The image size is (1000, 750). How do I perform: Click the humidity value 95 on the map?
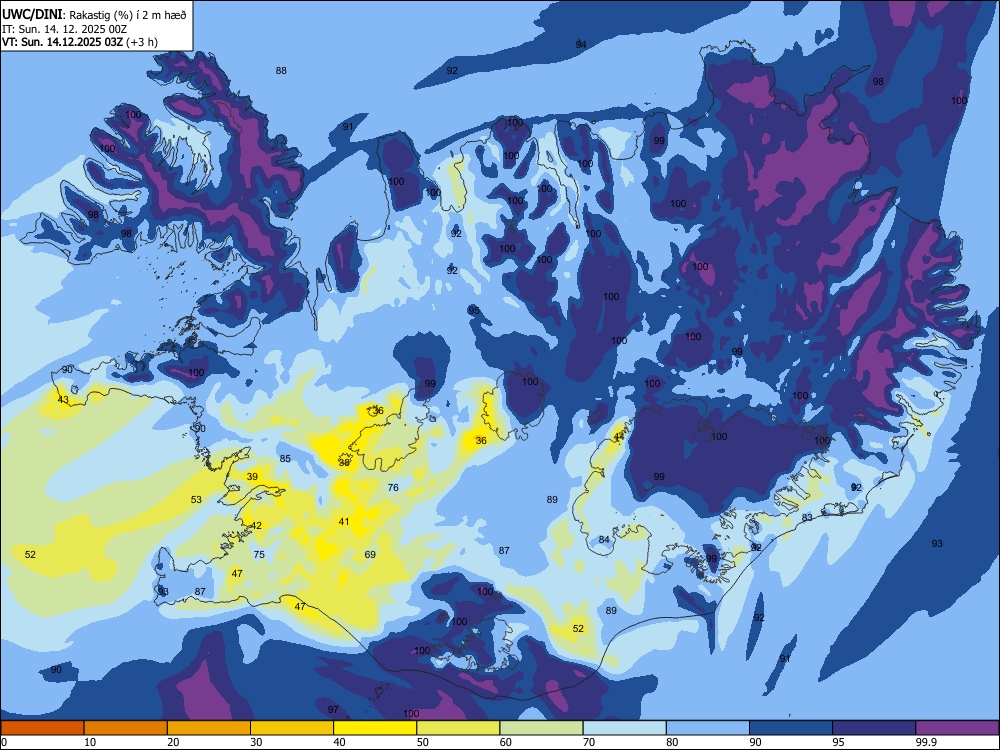pos(474,311)
